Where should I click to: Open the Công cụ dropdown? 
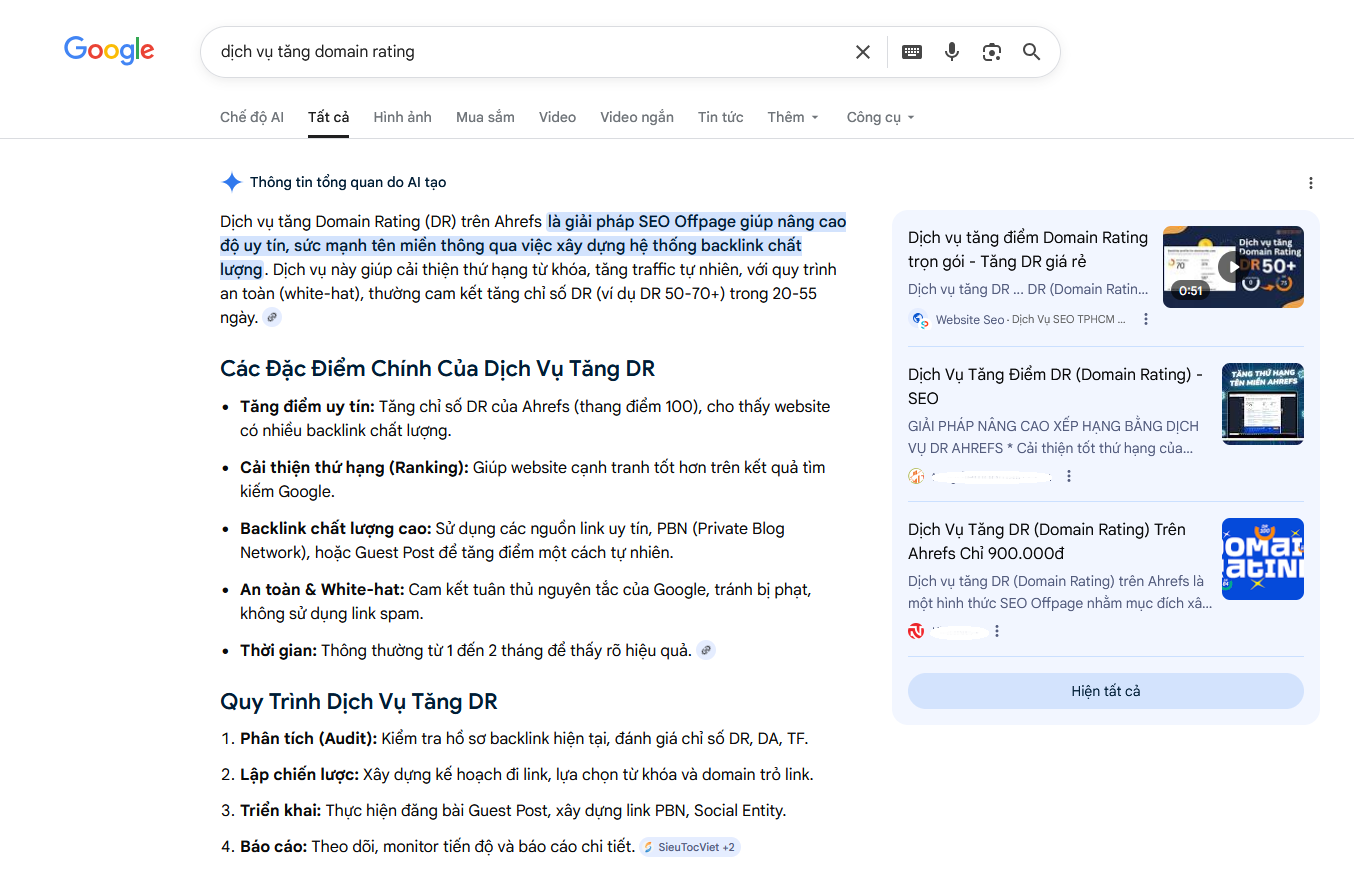879,117
